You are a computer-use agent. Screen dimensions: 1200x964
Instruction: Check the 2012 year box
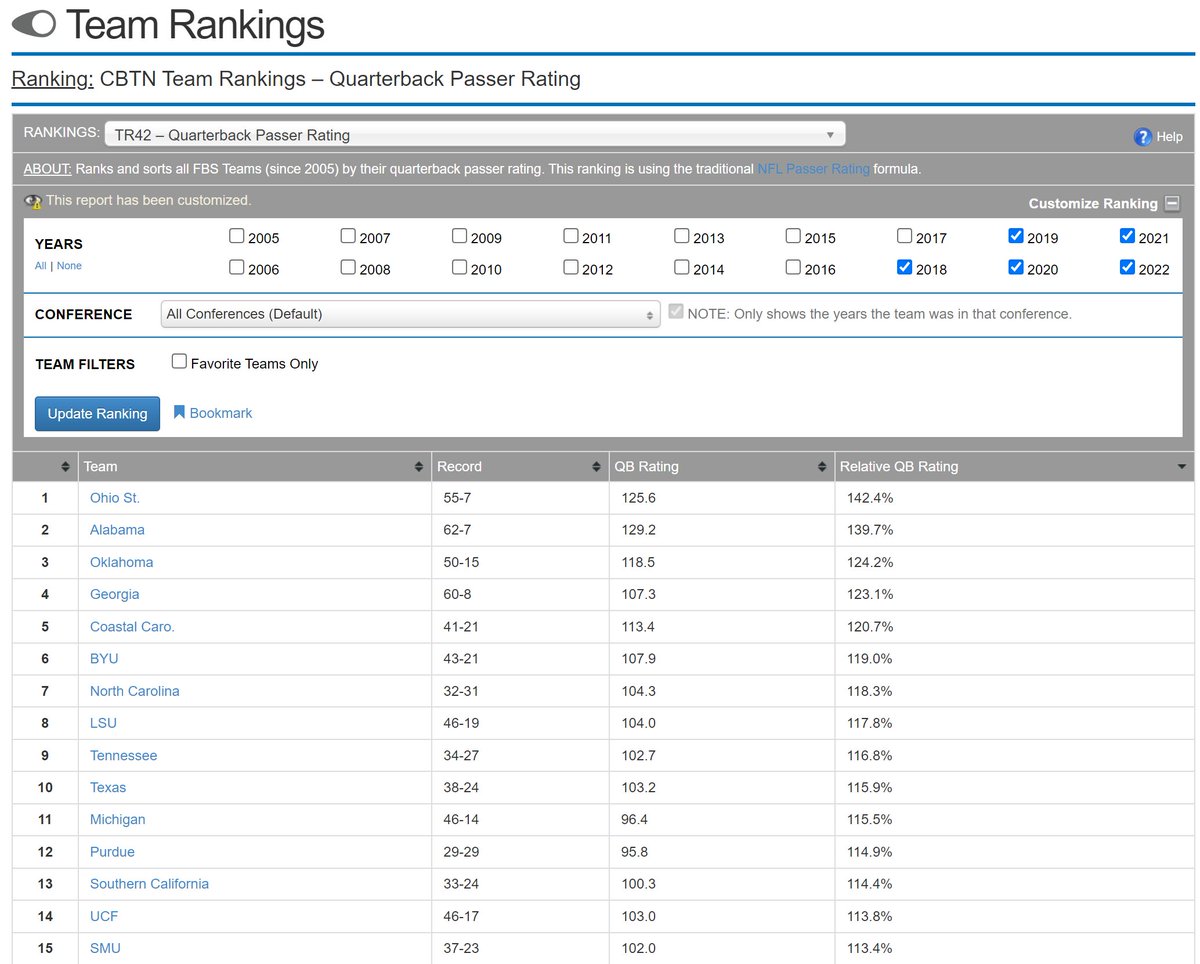[x=570, y=267]
